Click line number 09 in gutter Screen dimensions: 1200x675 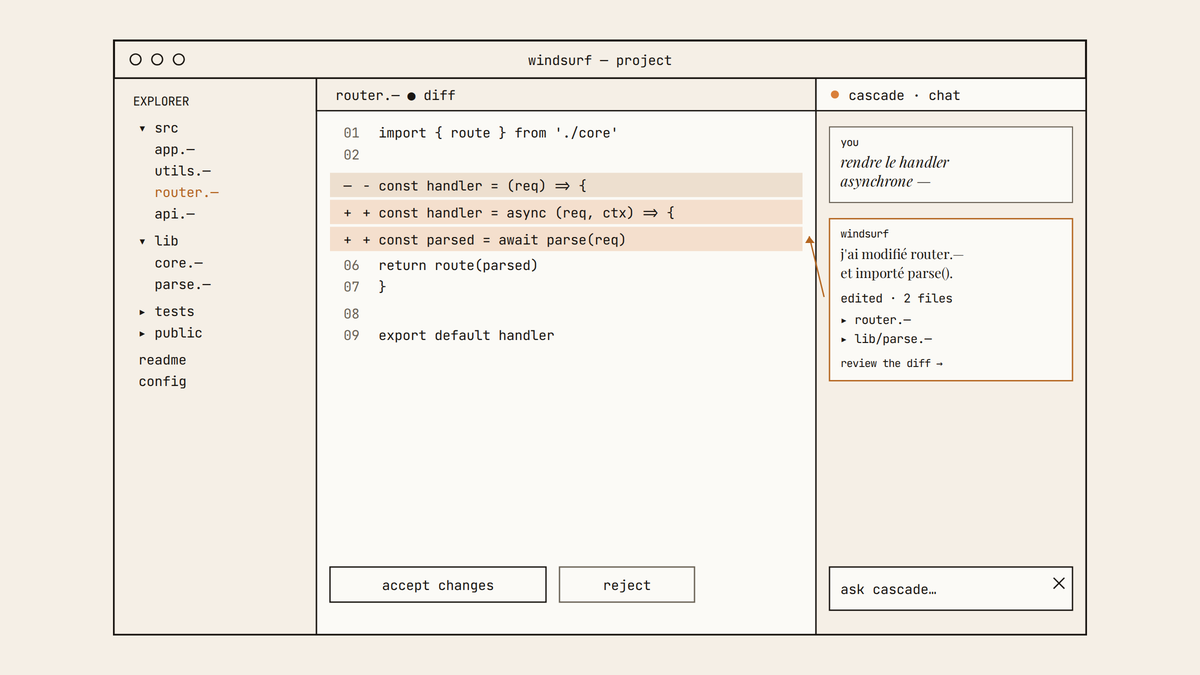pos(351,336)
